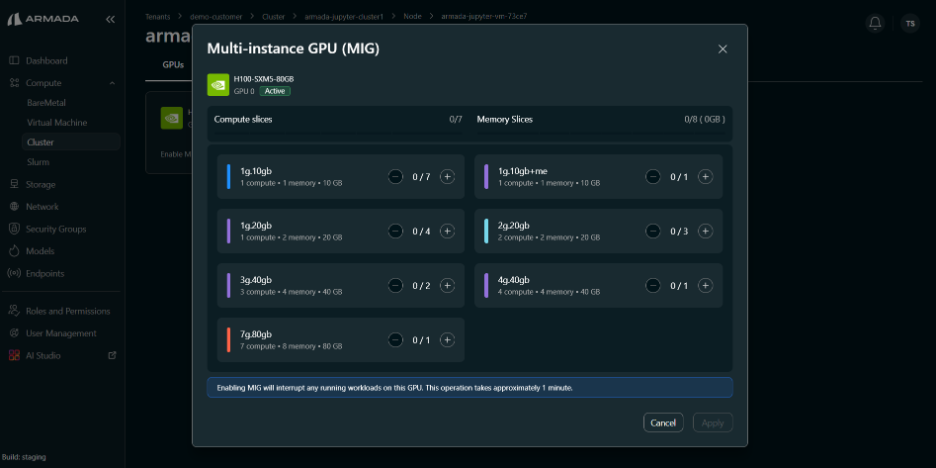The height and width of the screenshot is (468, 936).
Task: Click the Compute slices label
Action: (243, 119)
